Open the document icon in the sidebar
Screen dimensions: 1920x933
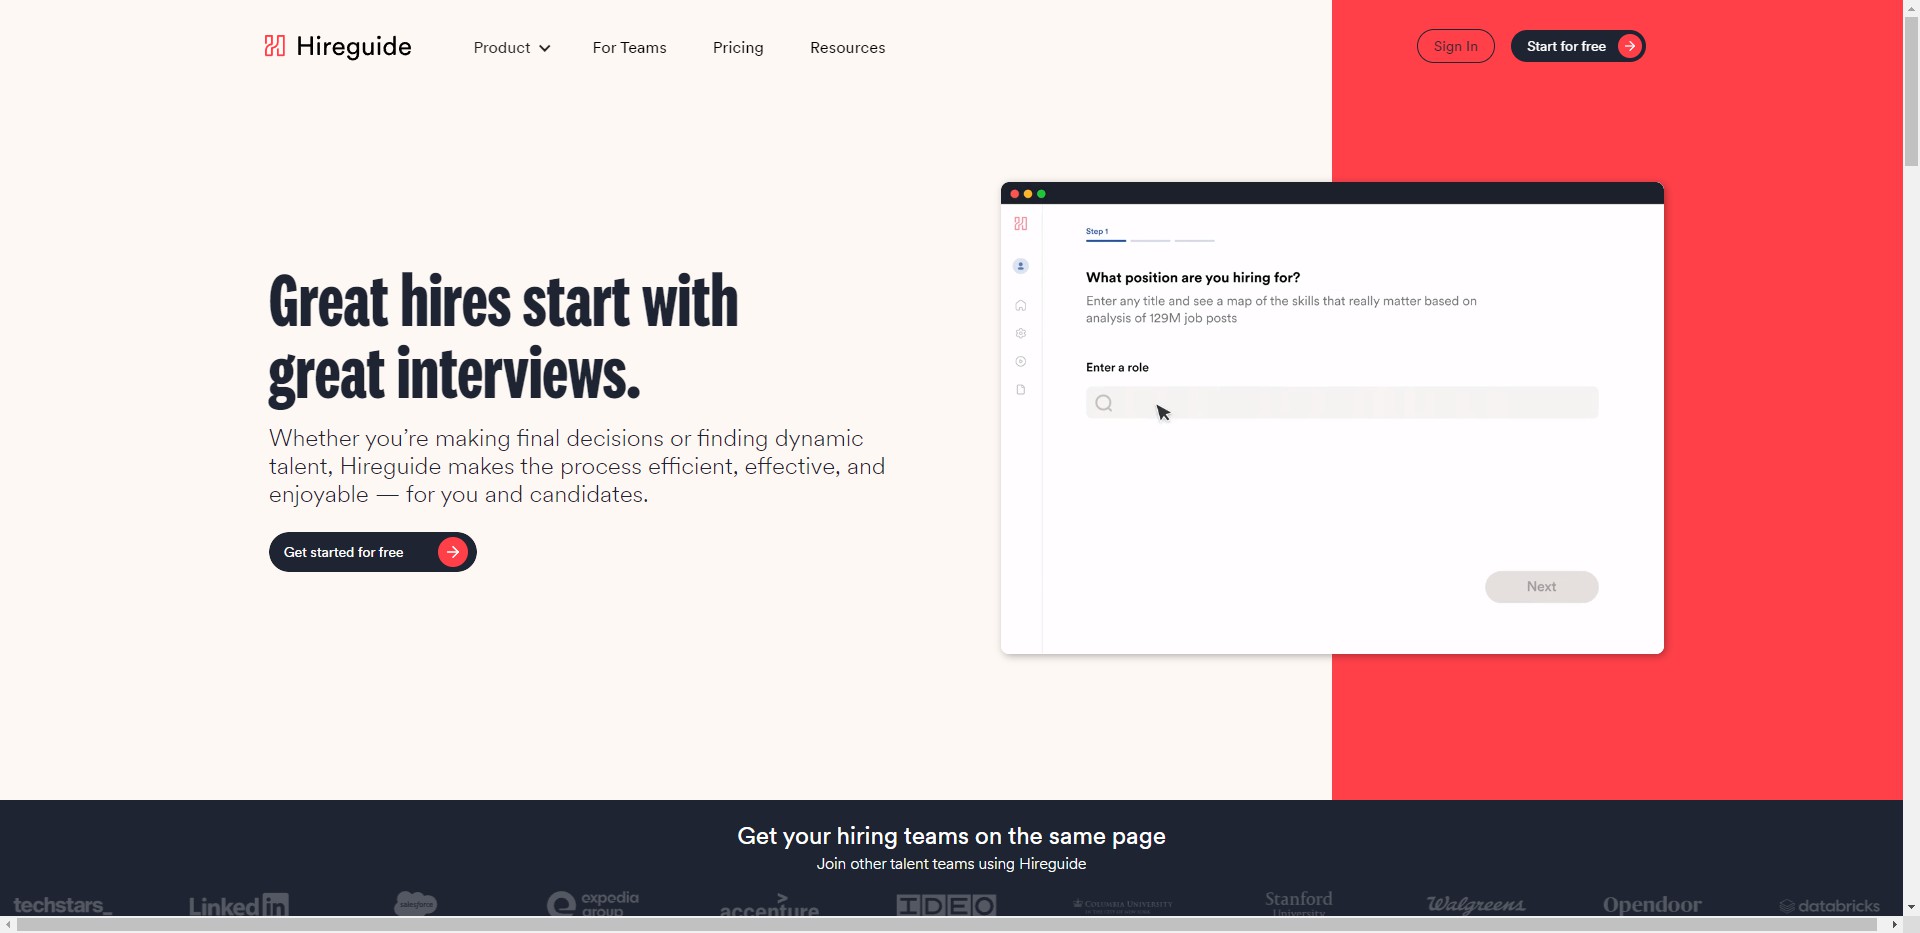[x=1021, y=389]
